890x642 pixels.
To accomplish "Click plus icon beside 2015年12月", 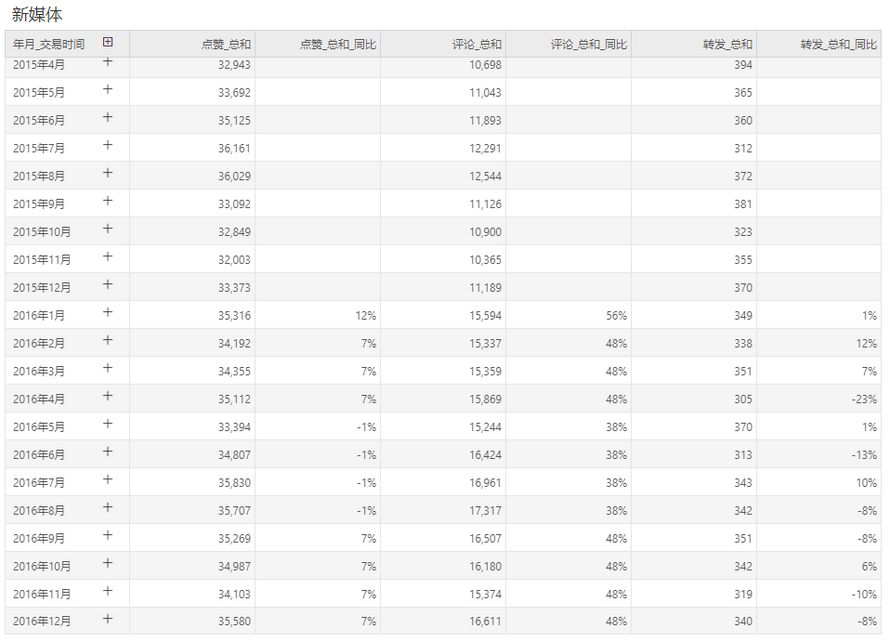I will coord(107,284).
